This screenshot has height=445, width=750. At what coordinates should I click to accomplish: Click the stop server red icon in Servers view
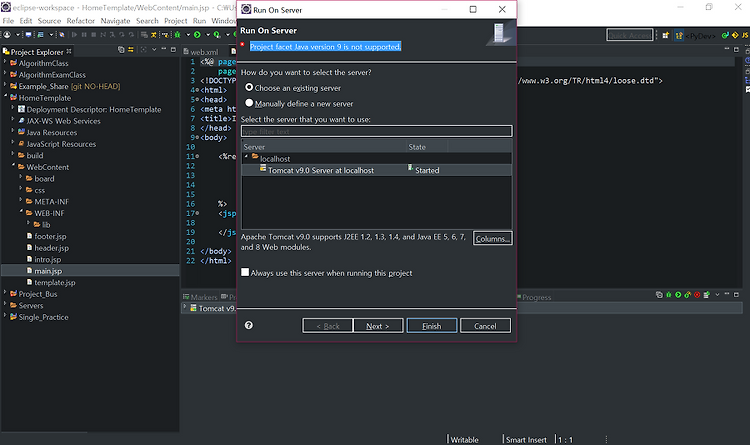tap(697, 295)
